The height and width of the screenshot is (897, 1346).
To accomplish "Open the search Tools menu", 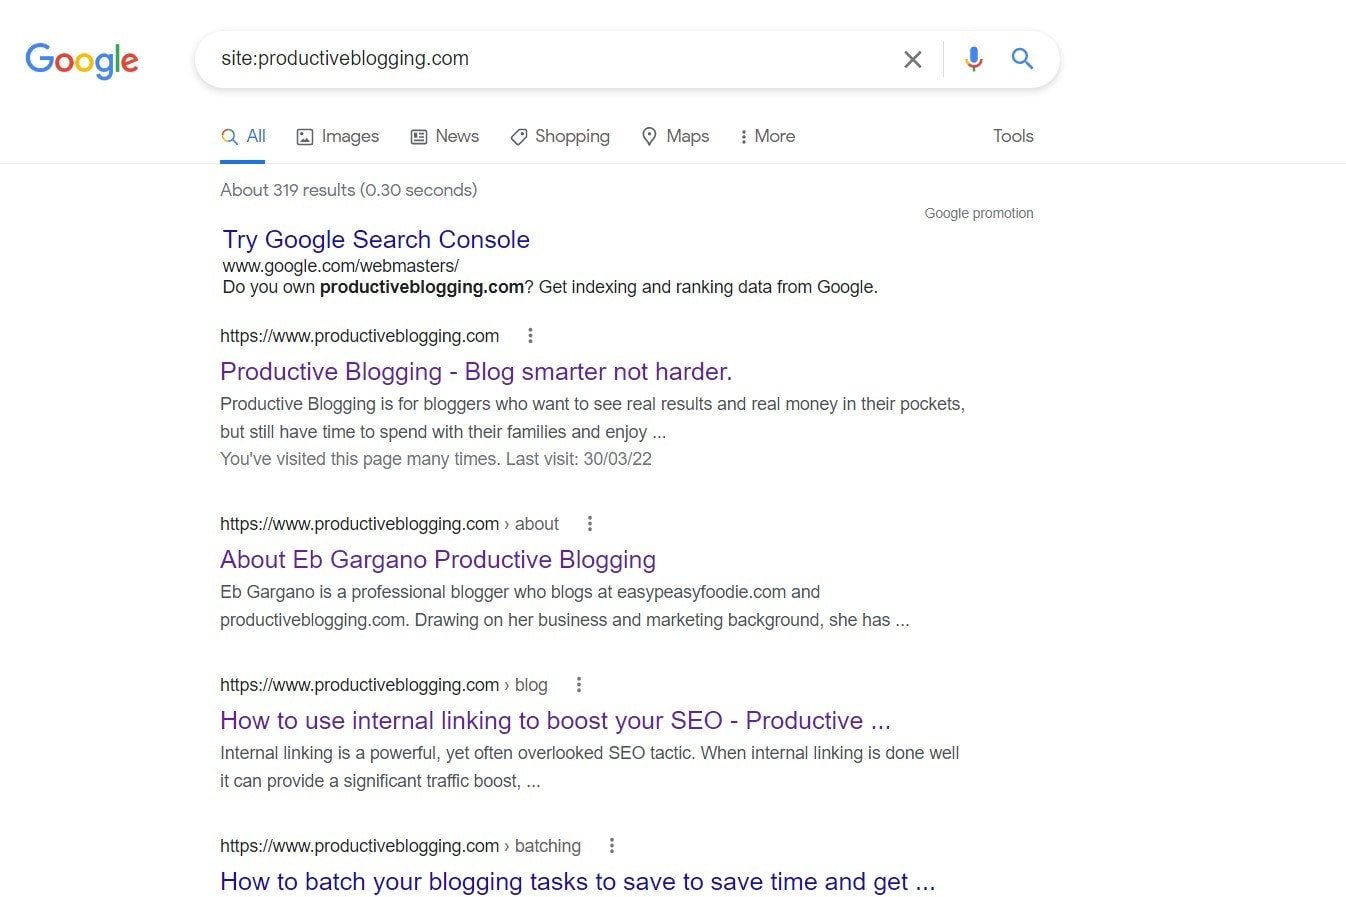I will click(x=1013, y=136).
